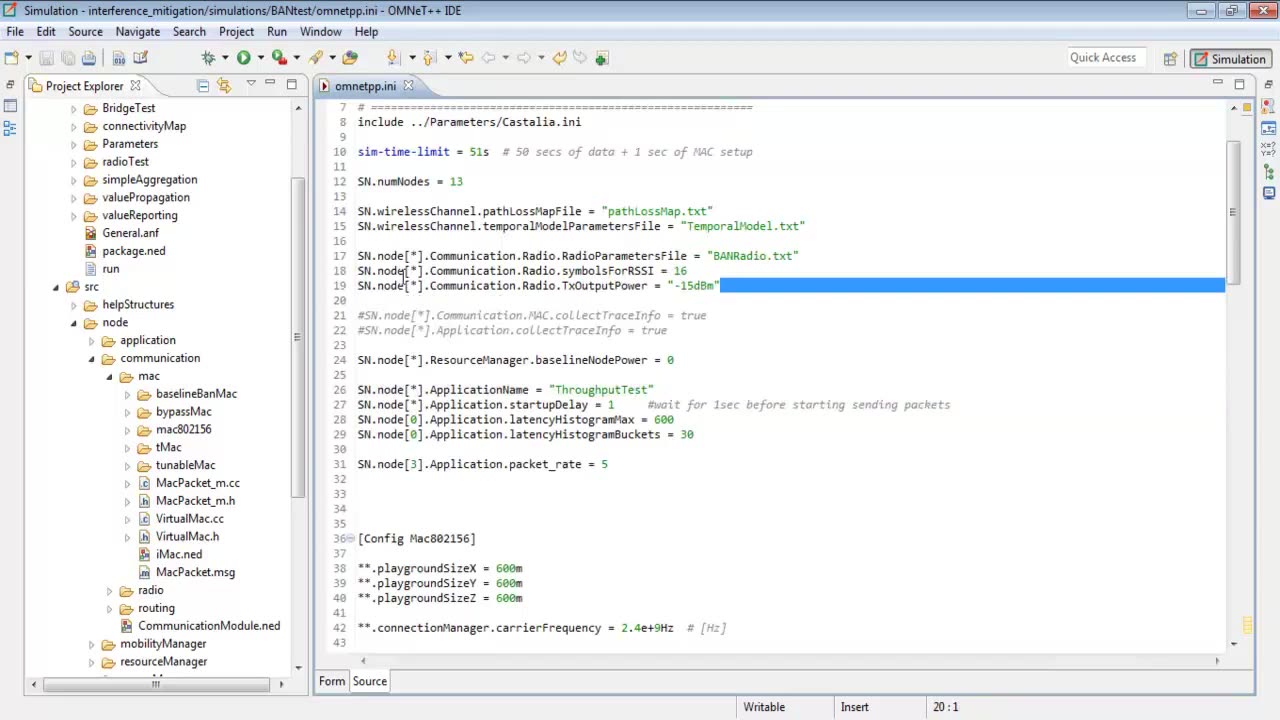Viewport: 1280px width, 720px height.
Task: Collapse the mac folder
Action: tap(109, 376)
